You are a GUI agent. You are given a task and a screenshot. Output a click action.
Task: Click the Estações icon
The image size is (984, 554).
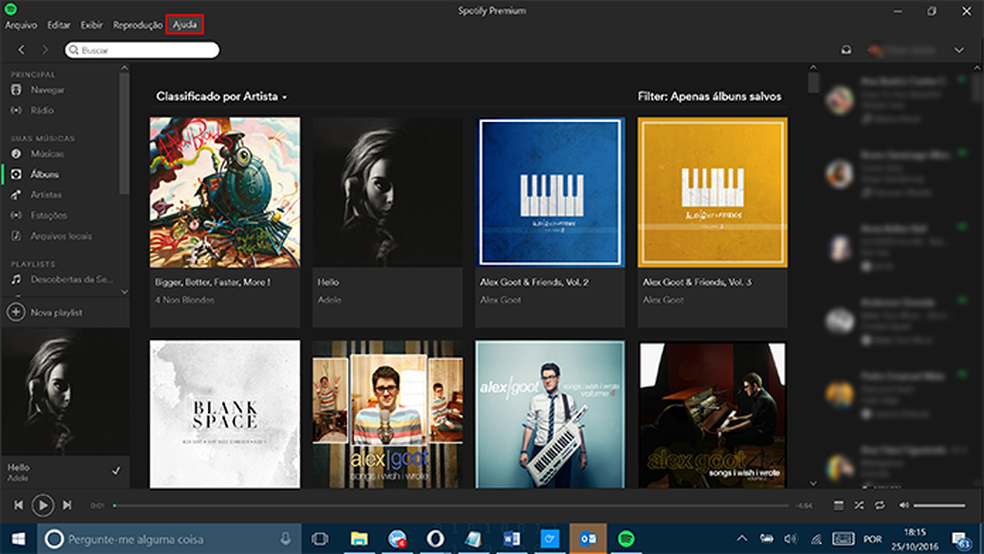[x=16, y=216]
